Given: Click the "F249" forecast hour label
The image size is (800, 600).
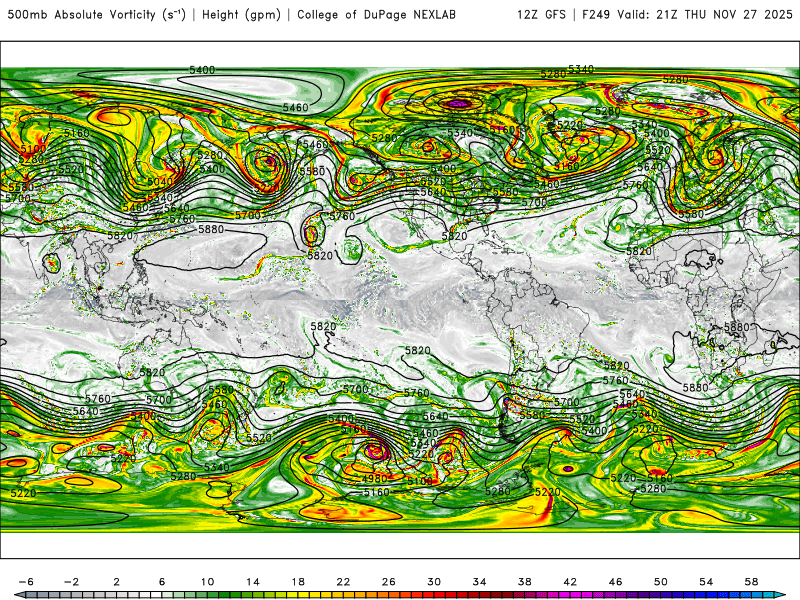Looking at the screenshot, I should [595, 15].
